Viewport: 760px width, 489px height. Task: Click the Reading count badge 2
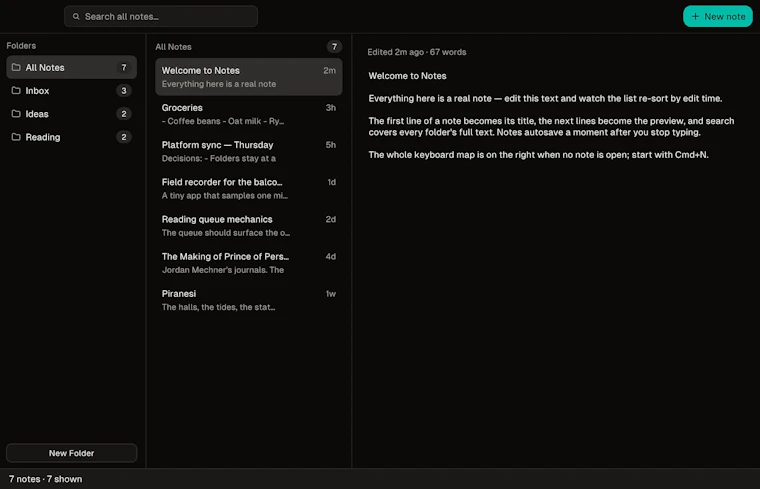click(x=124, y=137)
